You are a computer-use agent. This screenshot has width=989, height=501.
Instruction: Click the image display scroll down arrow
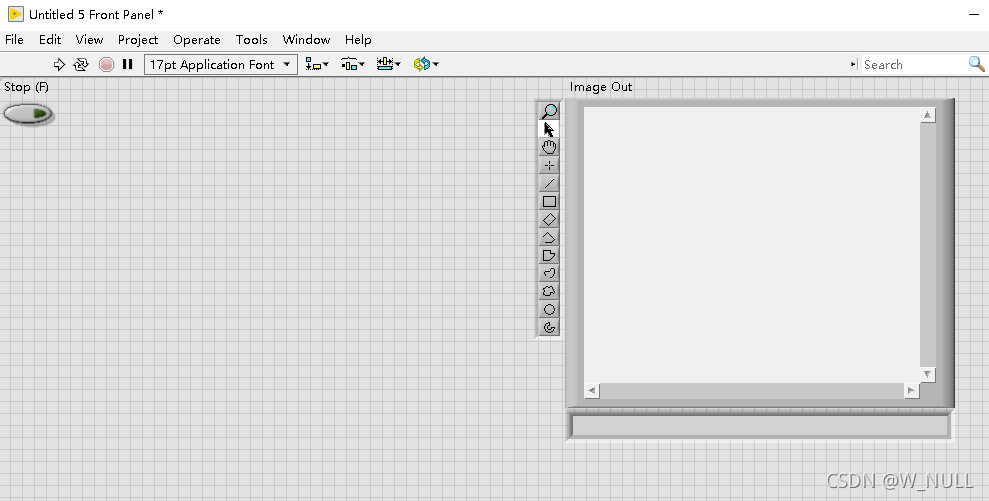click(927, 374)
